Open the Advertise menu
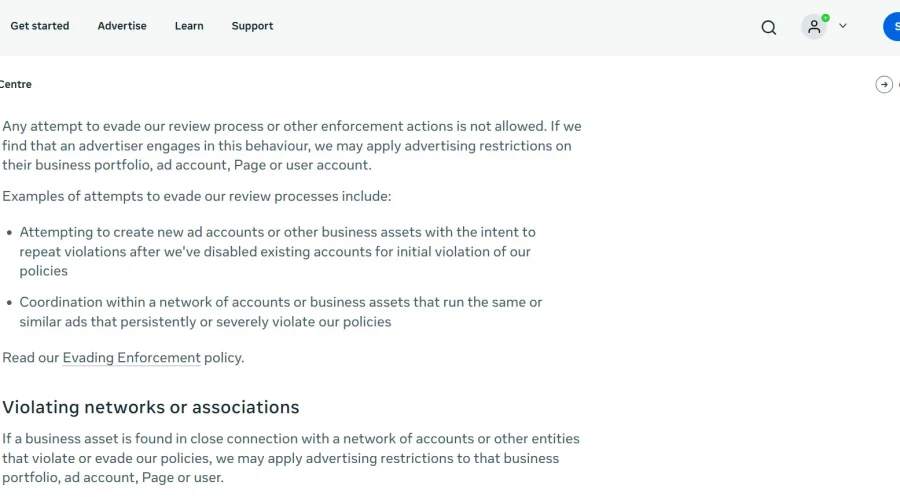The height and width of the screenshot is (500, 900). [122, 26]
